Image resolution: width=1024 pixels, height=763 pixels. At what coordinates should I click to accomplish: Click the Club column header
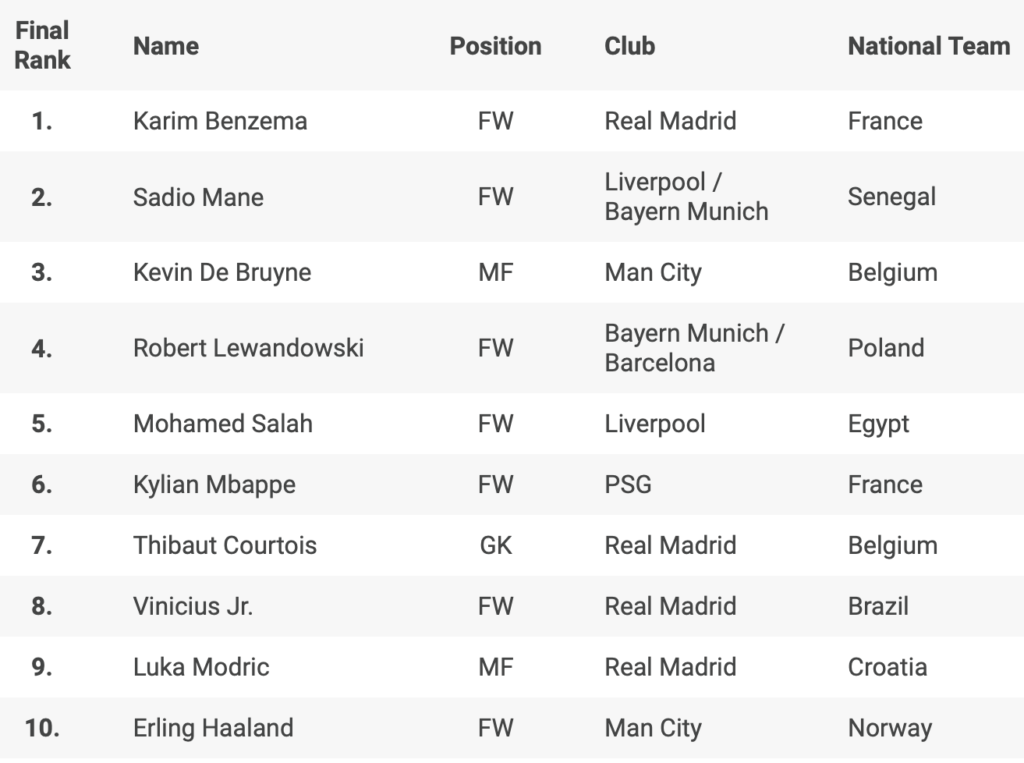(630, 46)
